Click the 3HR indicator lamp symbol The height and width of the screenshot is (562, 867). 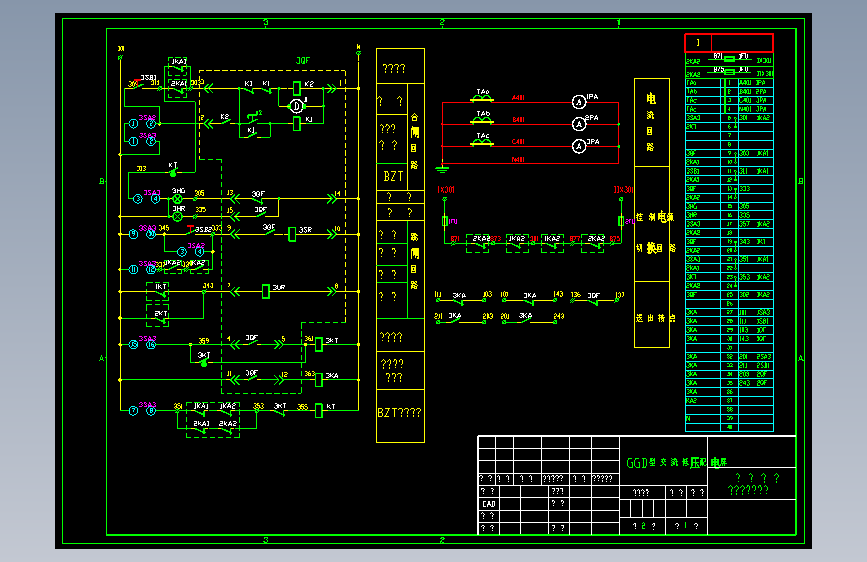coord(177,216)
